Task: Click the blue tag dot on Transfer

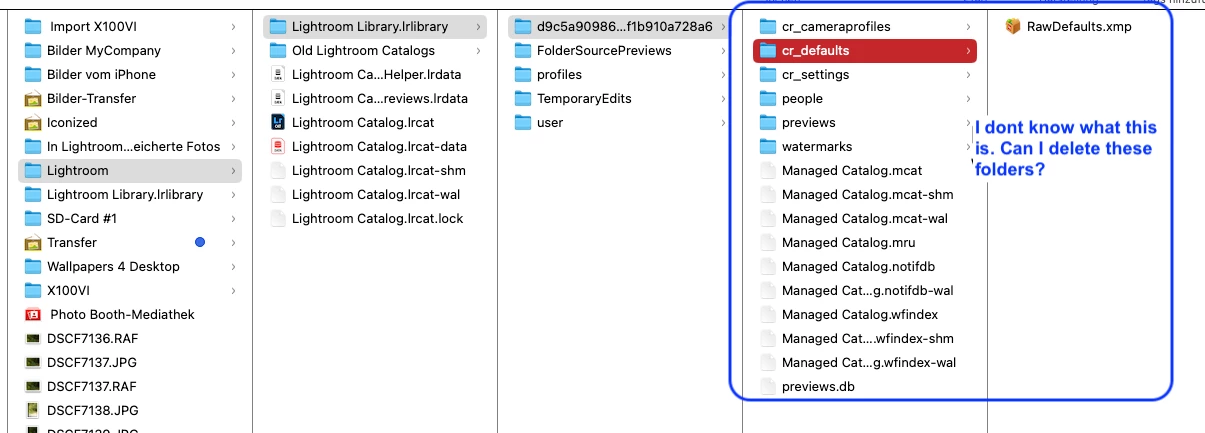Action: [200, 242]
